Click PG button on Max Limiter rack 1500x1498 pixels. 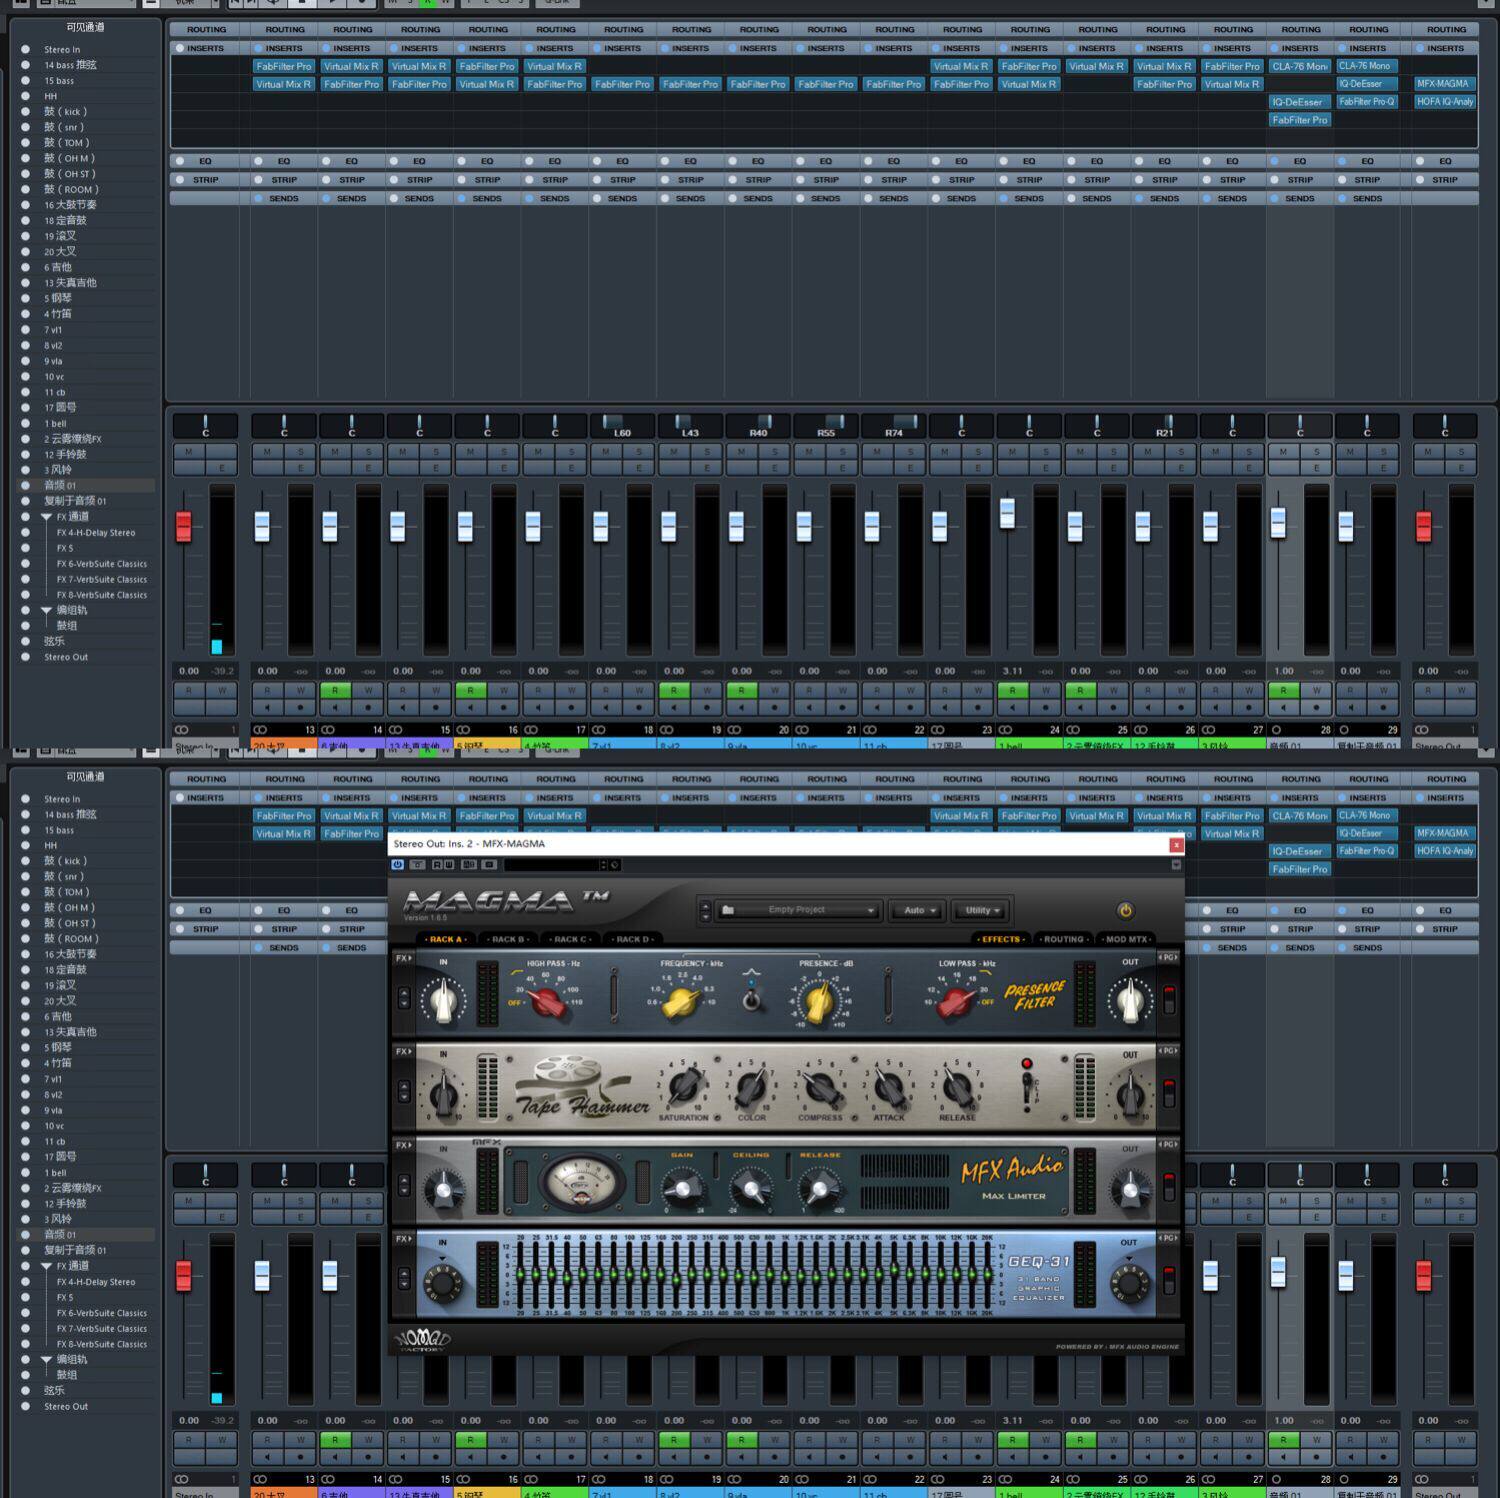click(x=1168, y=1144)
